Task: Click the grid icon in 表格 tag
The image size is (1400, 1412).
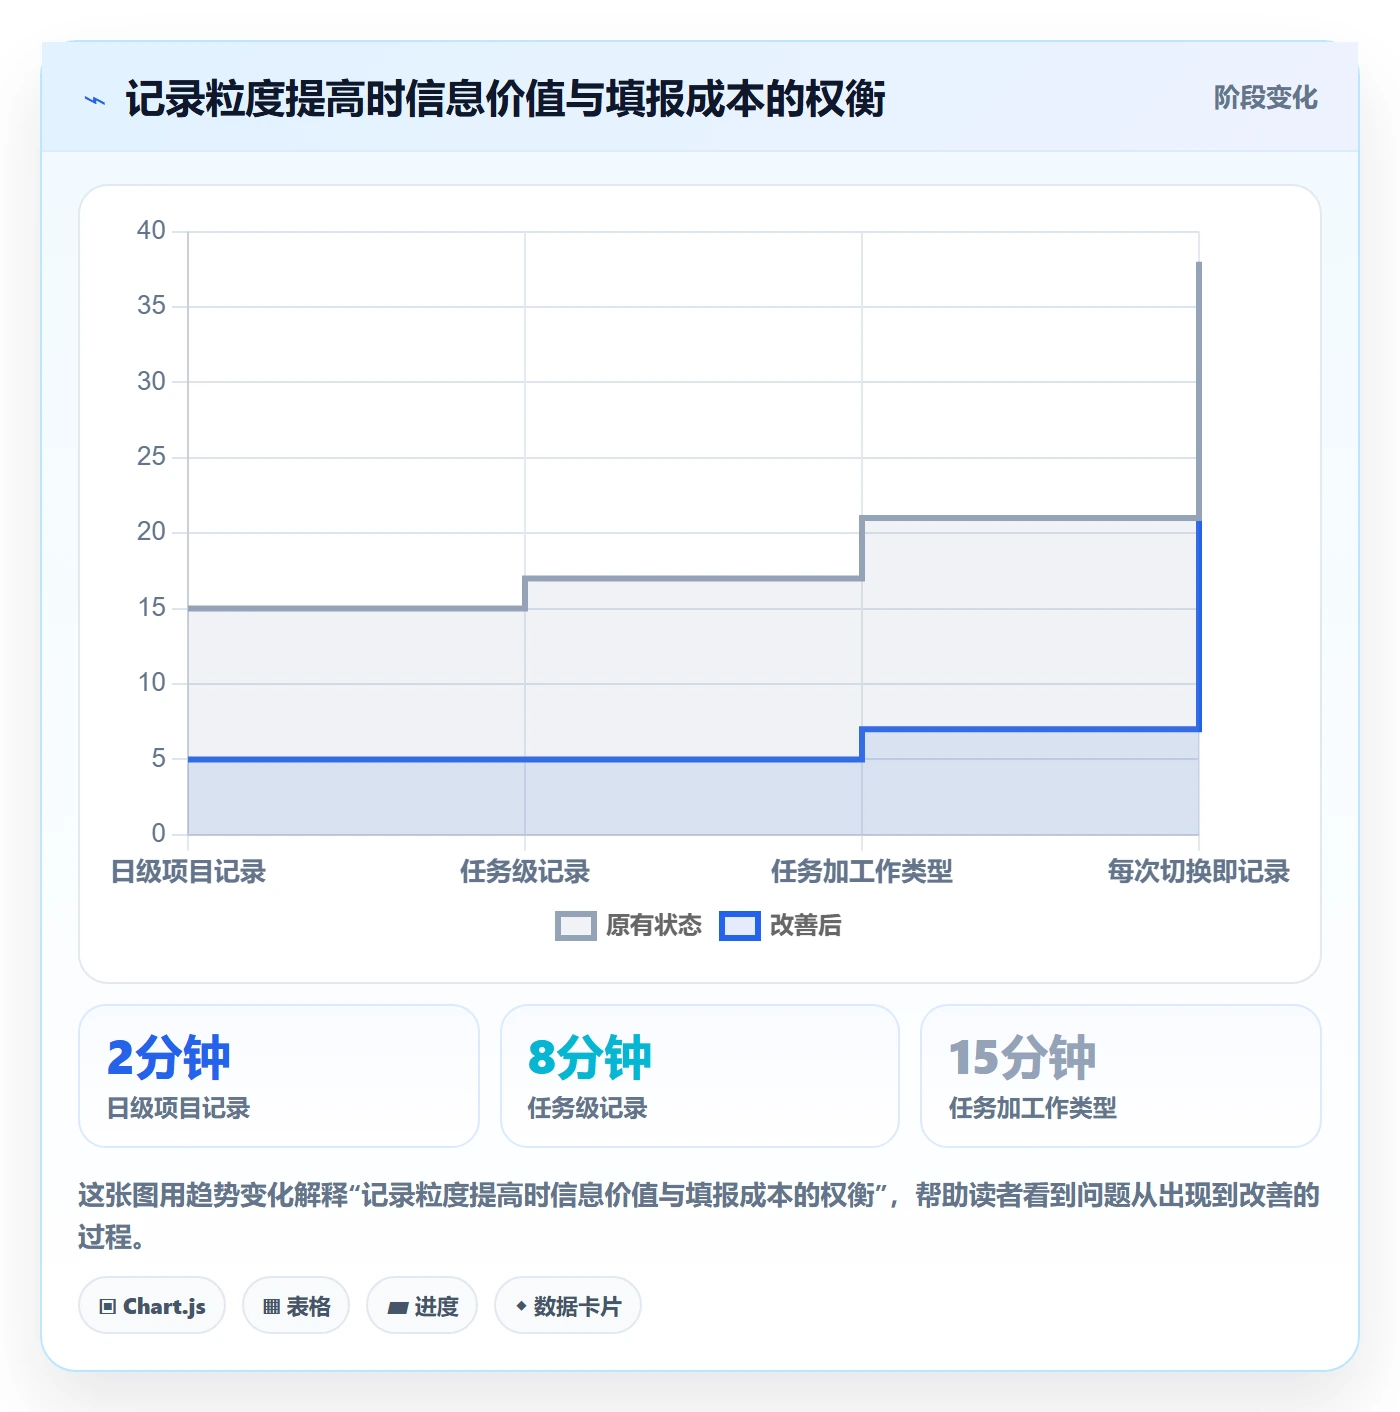Action: tap(271, 1306)
